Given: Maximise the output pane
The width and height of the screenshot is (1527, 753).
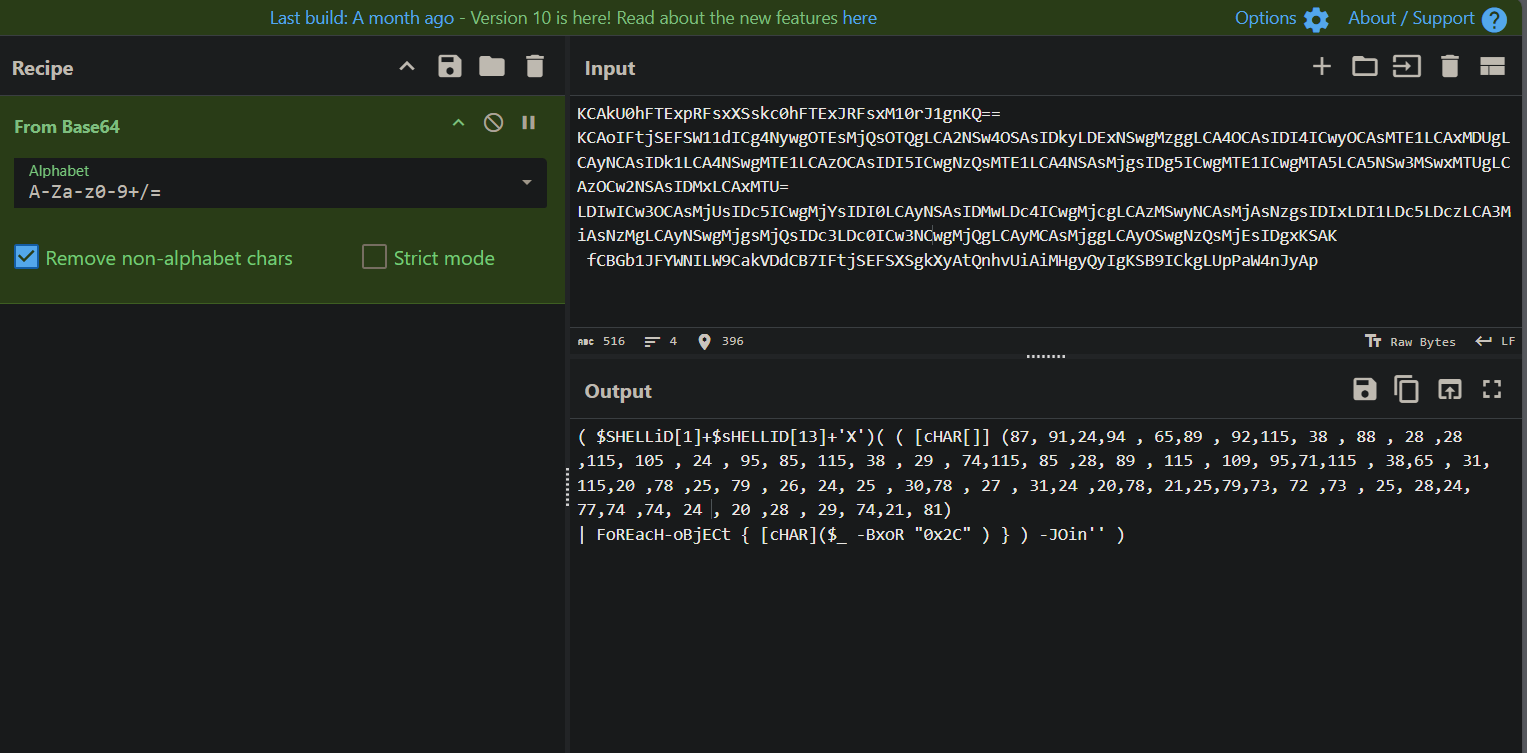Looking at the screenshot, I should click(1492, 390).
